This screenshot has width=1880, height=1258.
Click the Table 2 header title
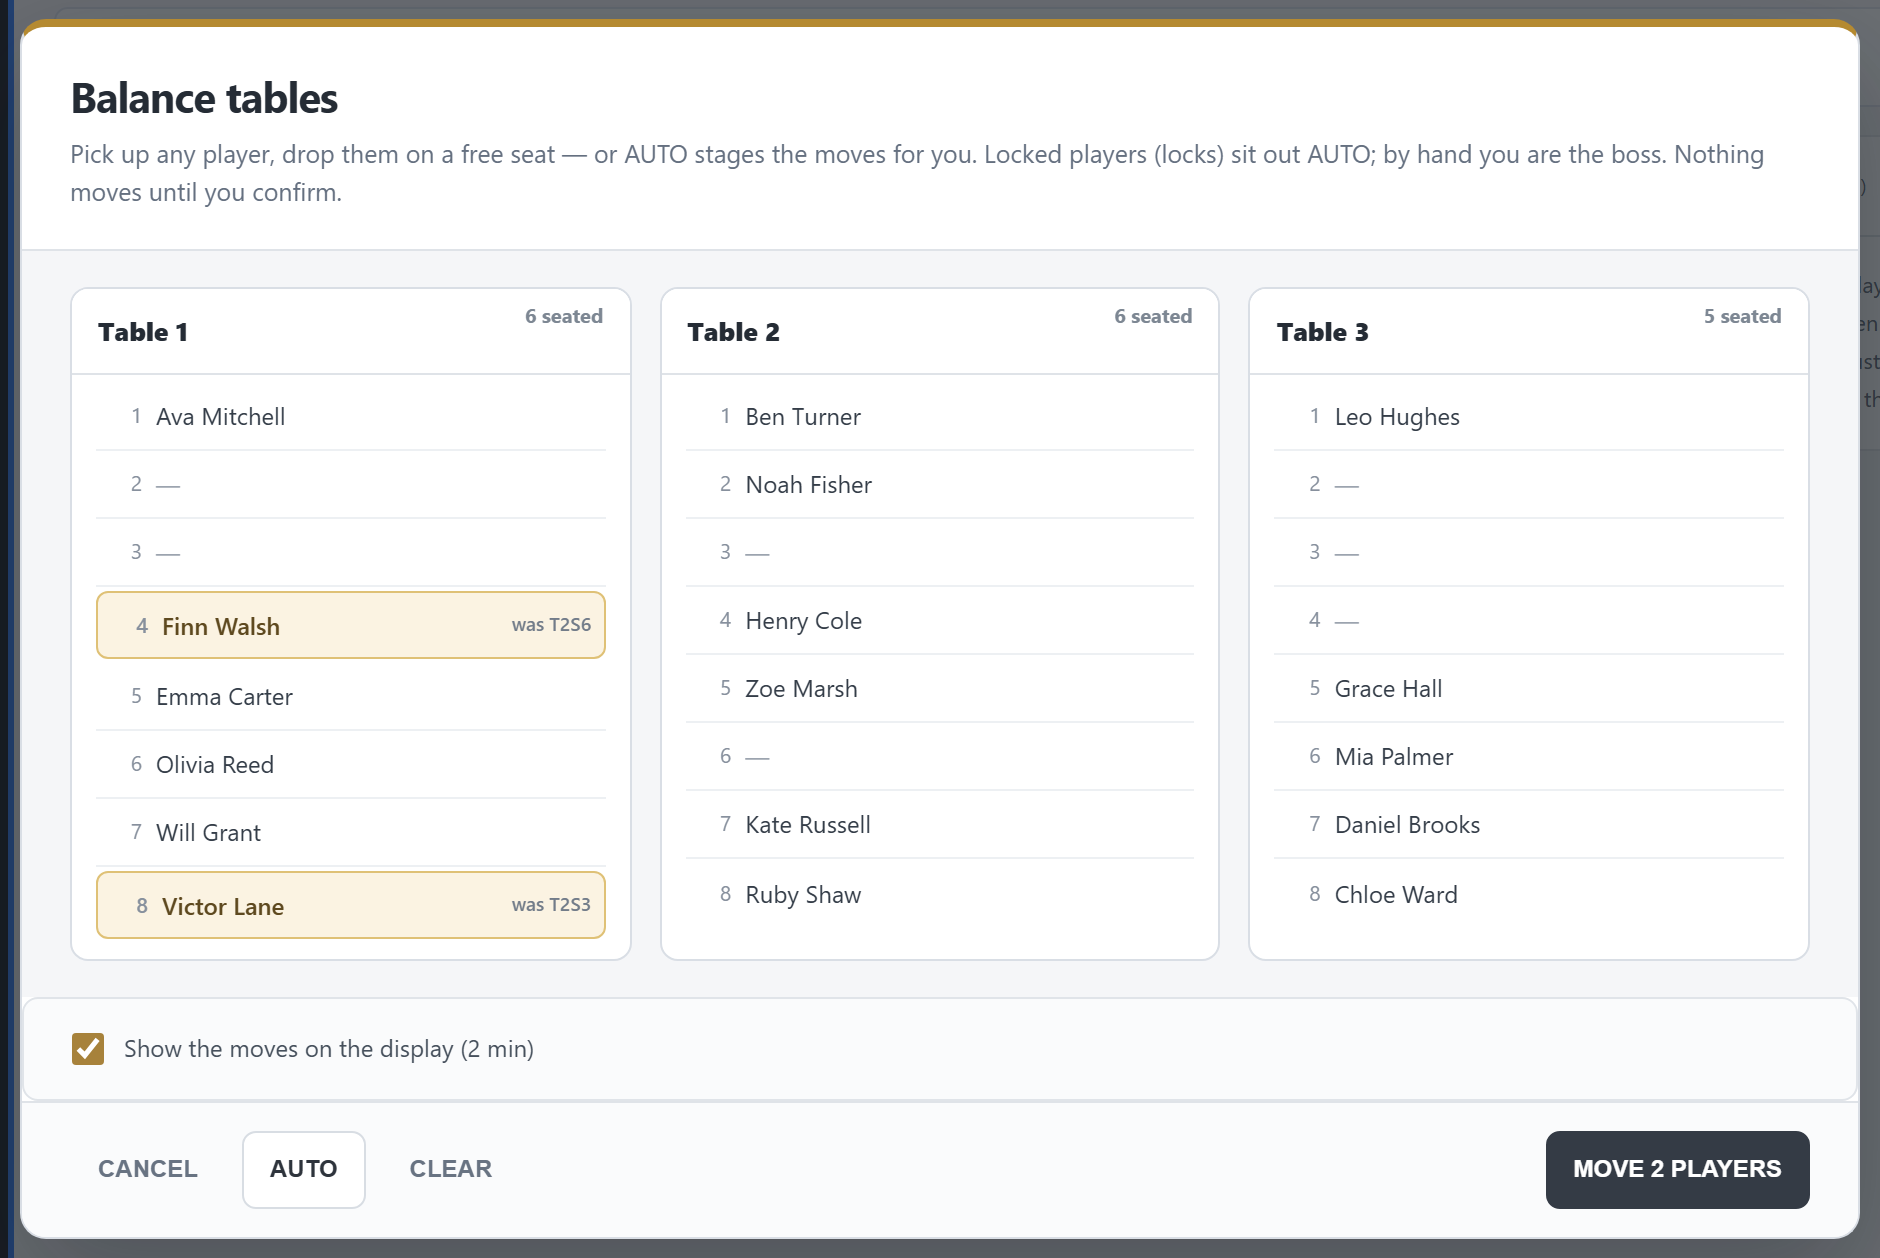[x=733, y=332]
